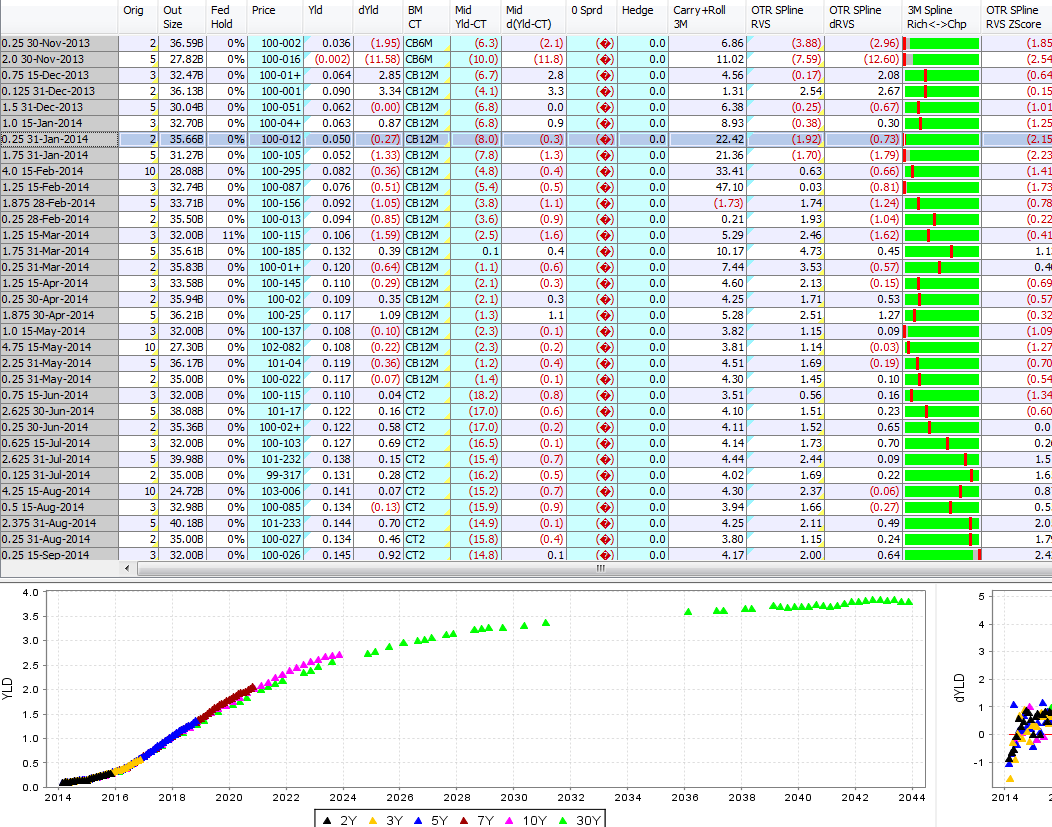Click the blue 5Y triangle in chart legend
The width and height of the screenshot is (1052, 827).
[x=419, y=820]
